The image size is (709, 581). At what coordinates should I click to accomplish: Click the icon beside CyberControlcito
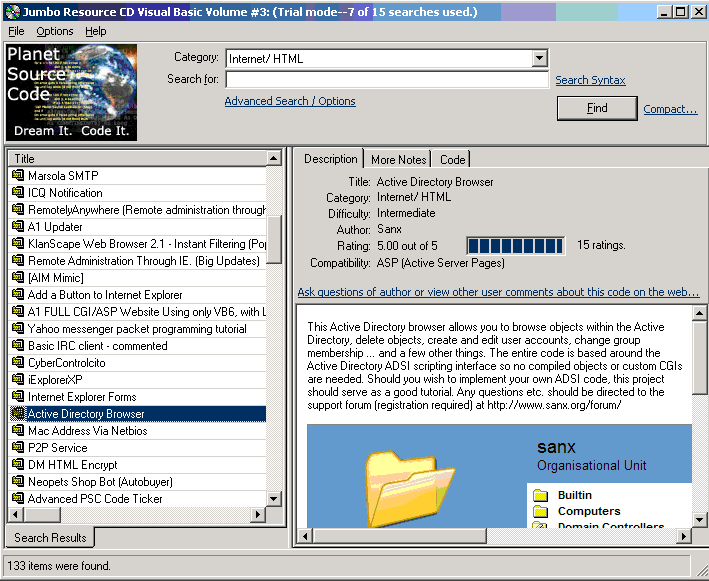18,362
